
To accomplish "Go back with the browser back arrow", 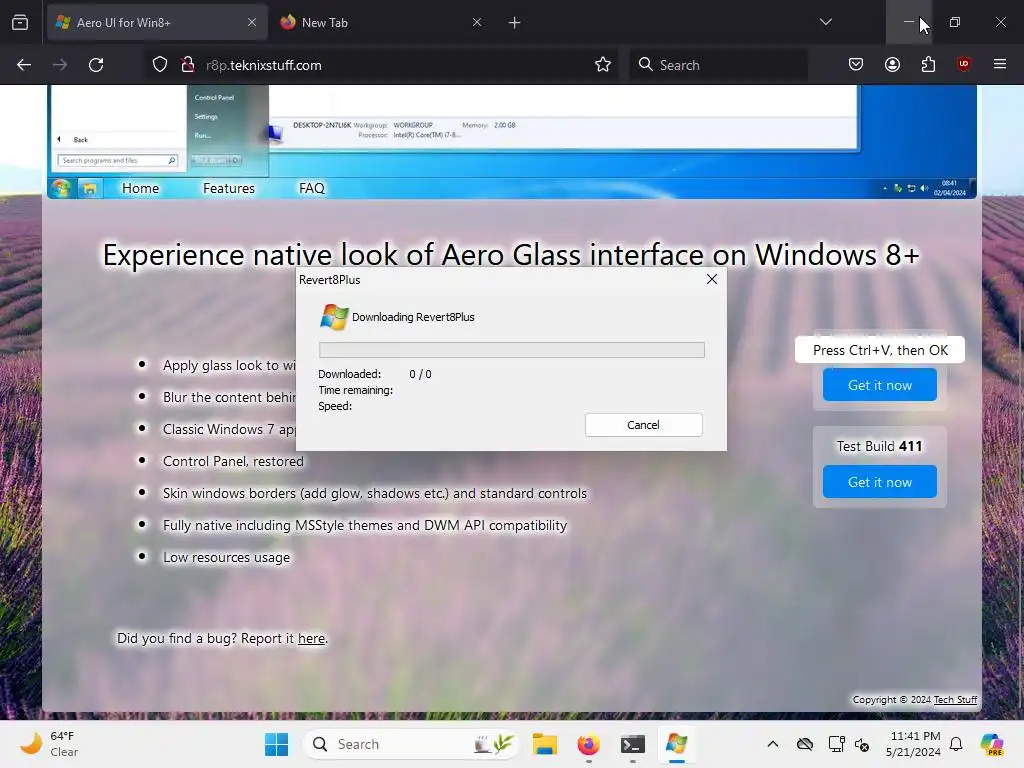I will coord(24,65).
